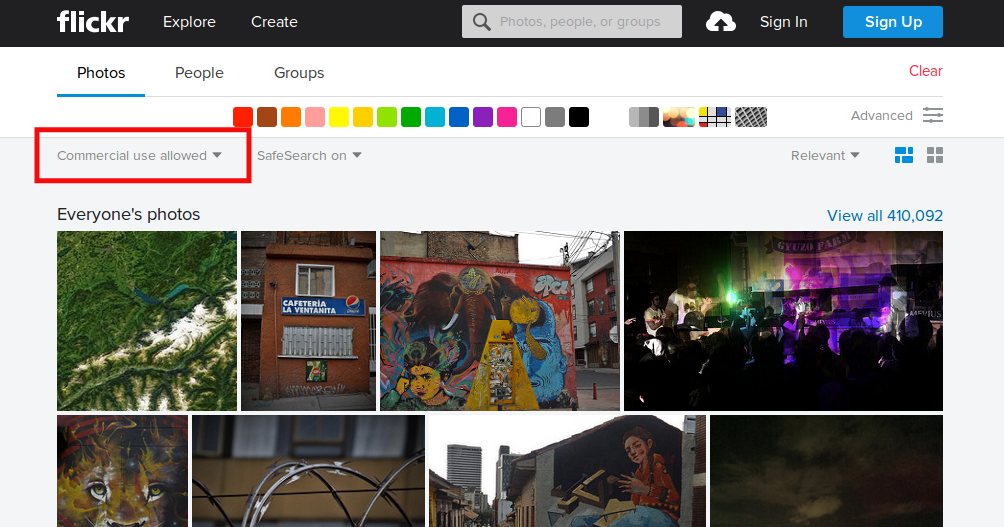Click the View all 410,092 link
This screenshot has height=527, width=1004.
pyautogui.click(x=884, y=216)
